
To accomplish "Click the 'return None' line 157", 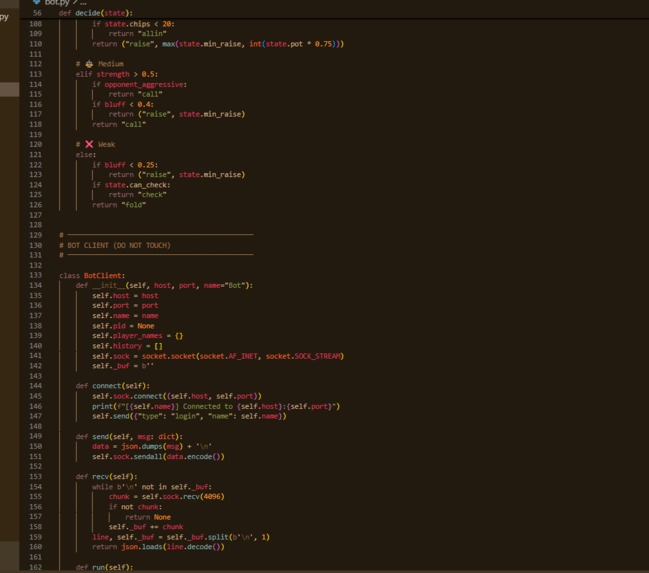I will [x=148, y=517].
